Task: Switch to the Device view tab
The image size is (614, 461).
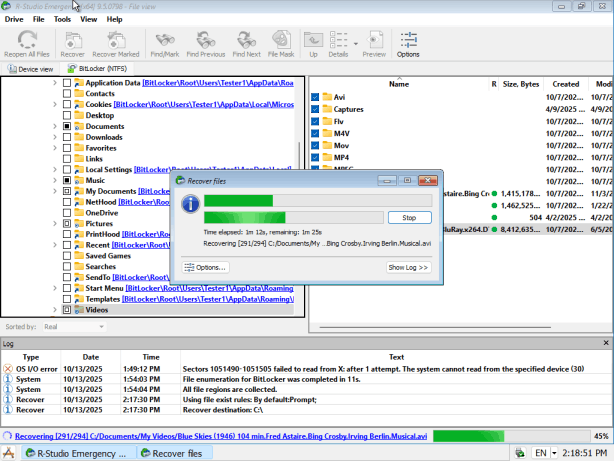Action: tap(31, 69)
